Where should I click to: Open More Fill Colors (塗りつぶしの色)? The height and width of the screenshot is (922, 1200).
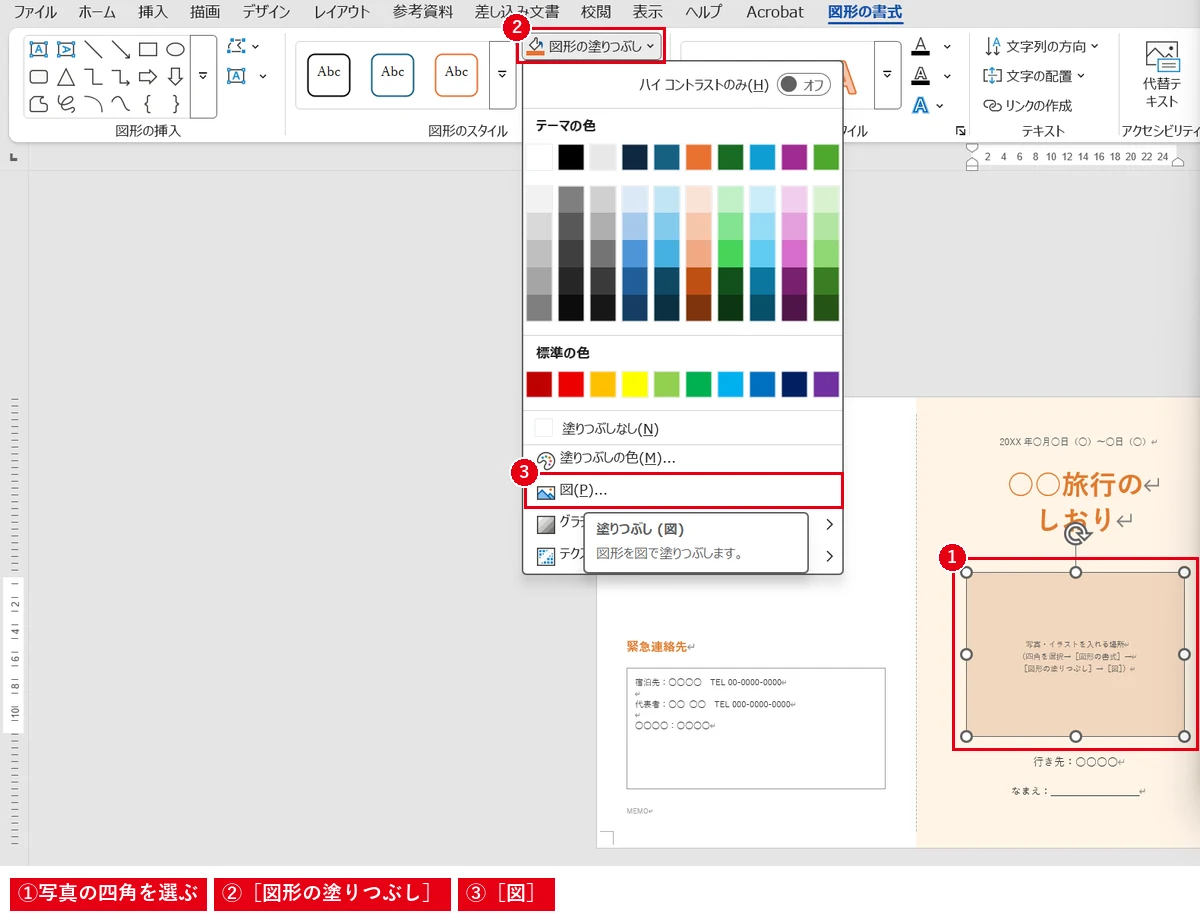[x=683, y=458]
